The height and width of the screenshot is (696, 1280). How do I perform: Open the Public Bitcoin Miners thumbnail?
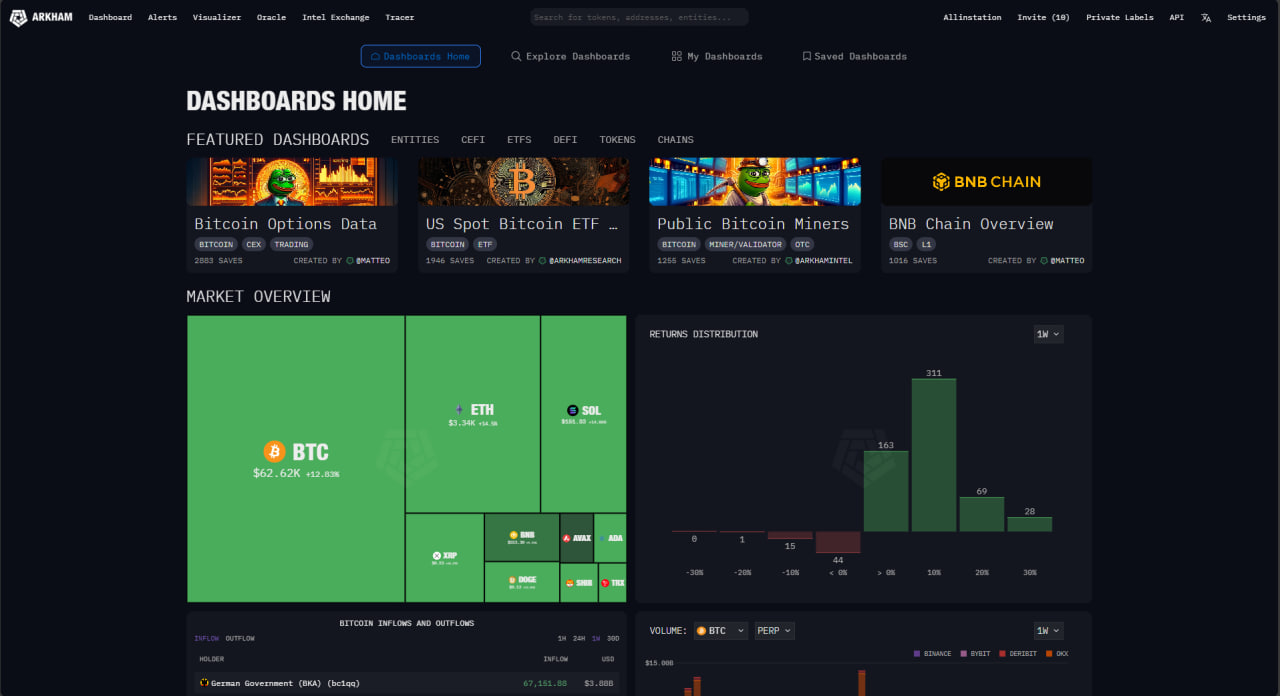coord(755,181)
